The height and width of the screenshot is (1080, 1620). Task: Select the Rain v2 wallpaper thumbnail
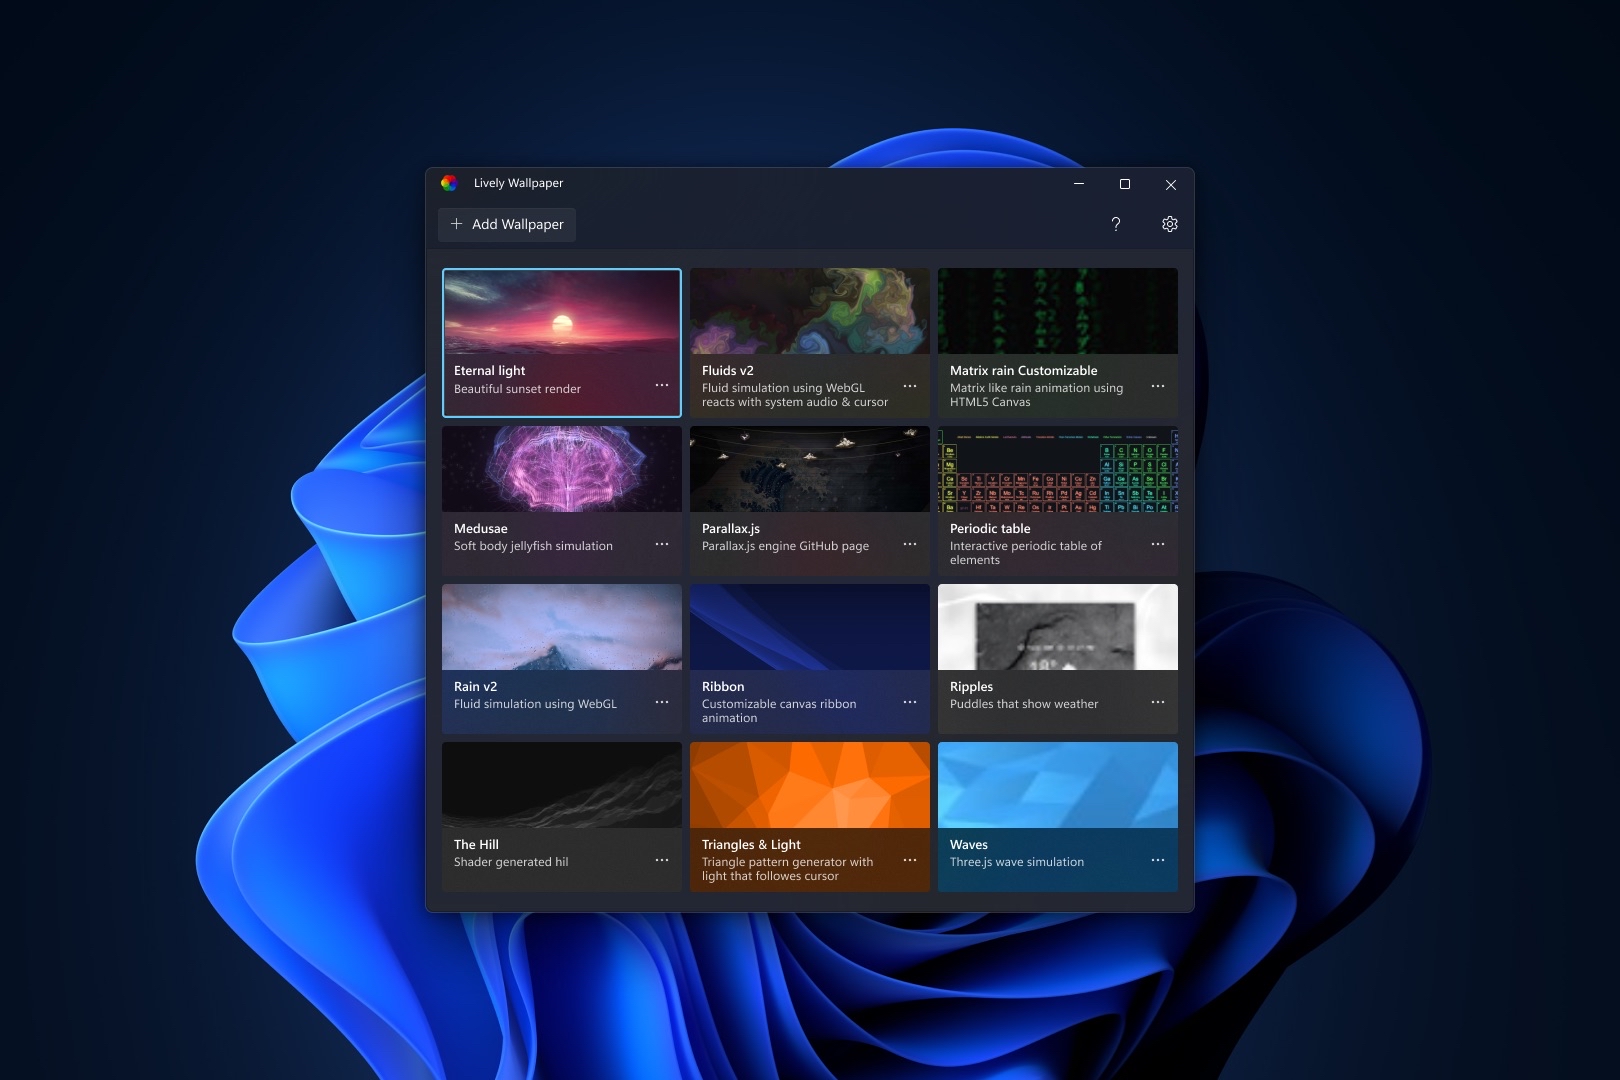tap(562, 627)
